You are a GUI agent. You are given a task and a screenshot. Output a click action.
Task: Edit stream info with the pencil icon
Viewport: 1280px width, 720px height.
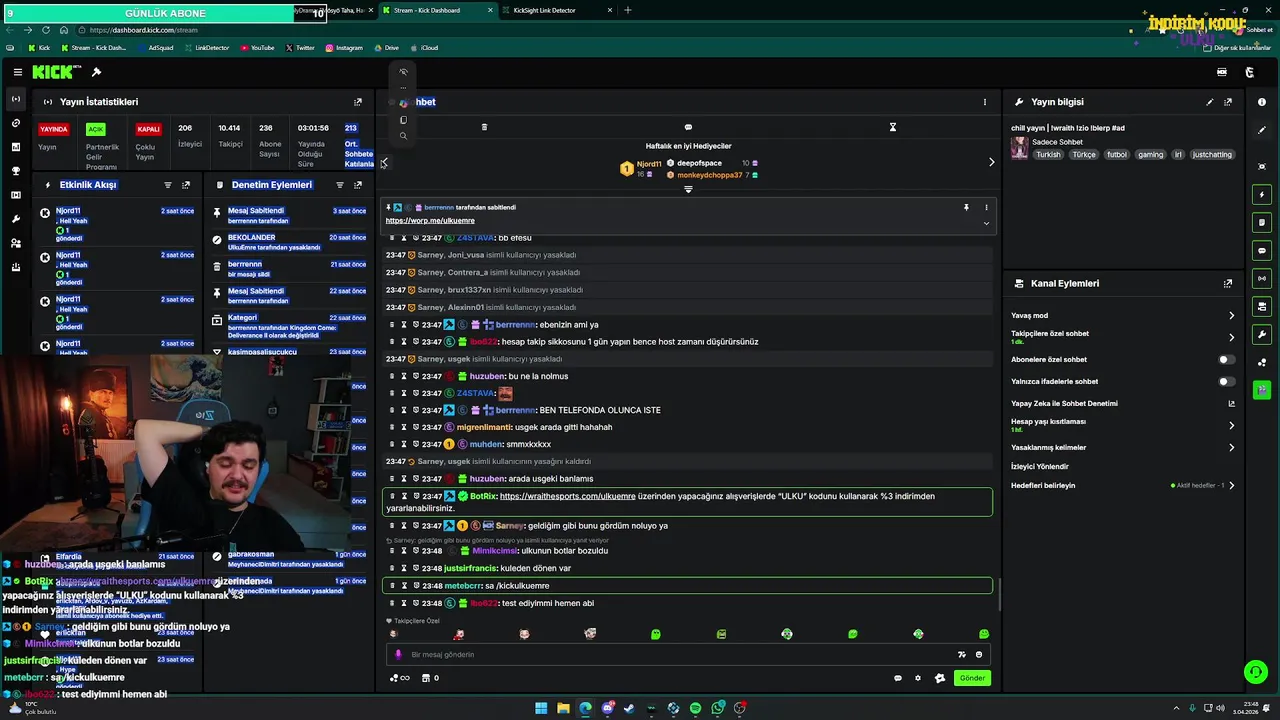[1210, 102]
